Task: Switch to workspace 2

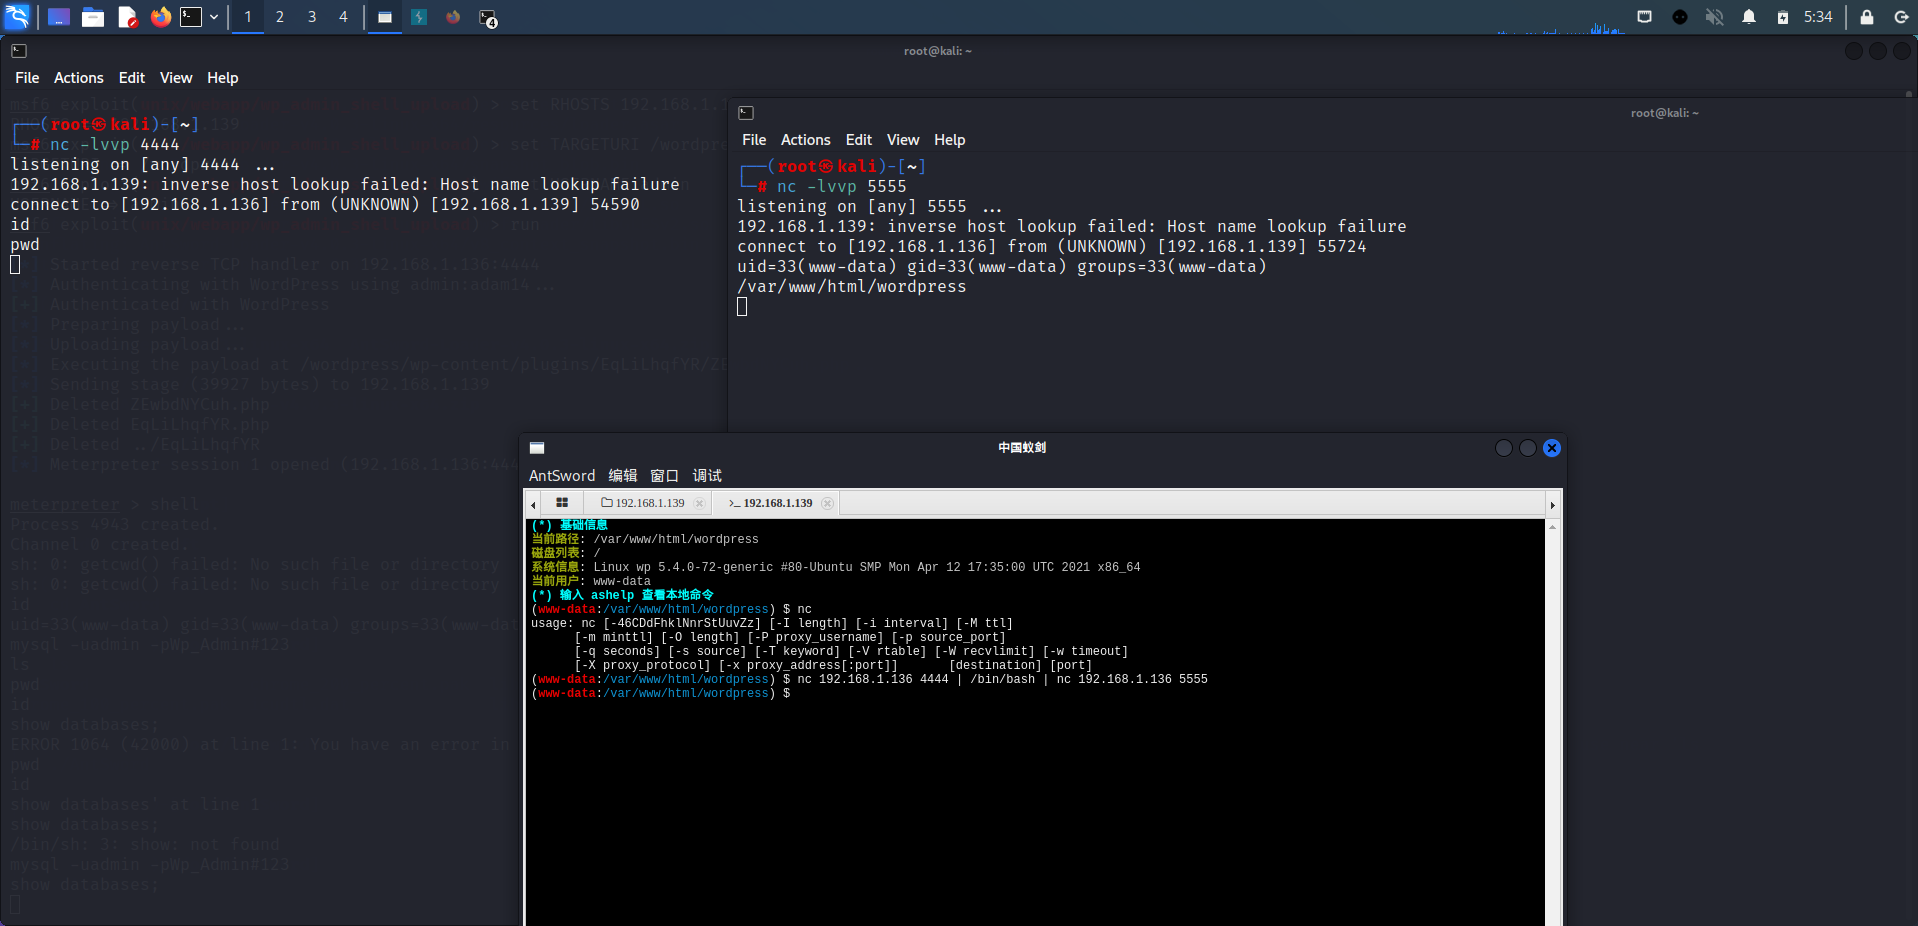Action: click(280, 17)
